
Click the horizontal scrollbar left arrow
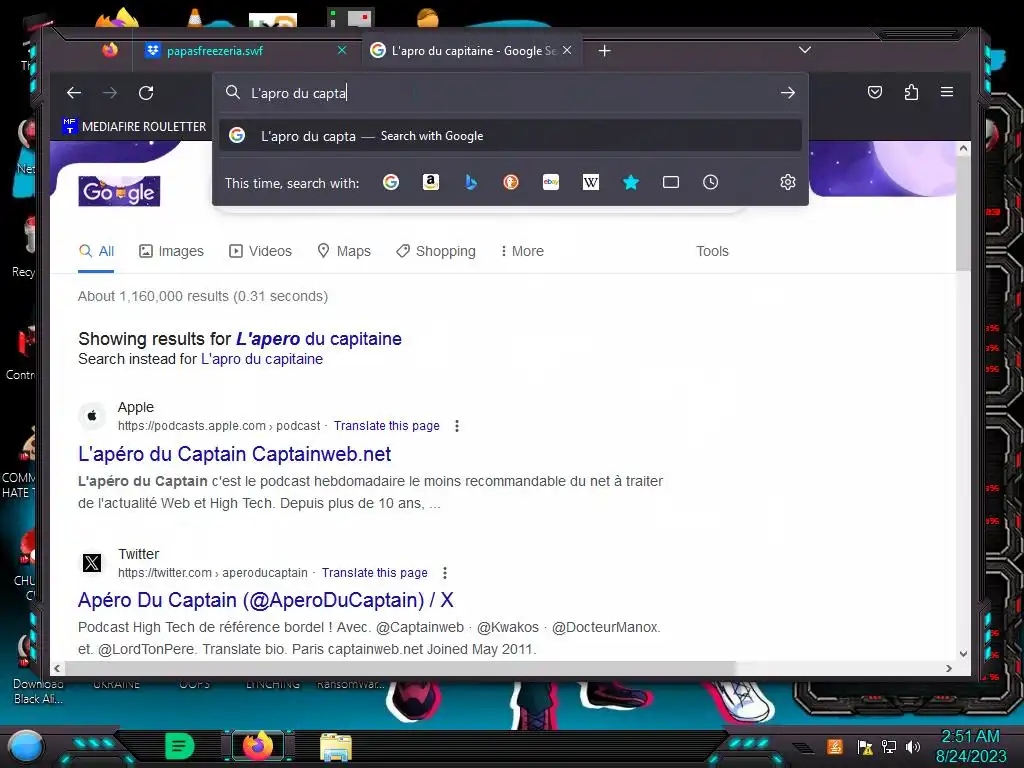click(x=57, y=668)
